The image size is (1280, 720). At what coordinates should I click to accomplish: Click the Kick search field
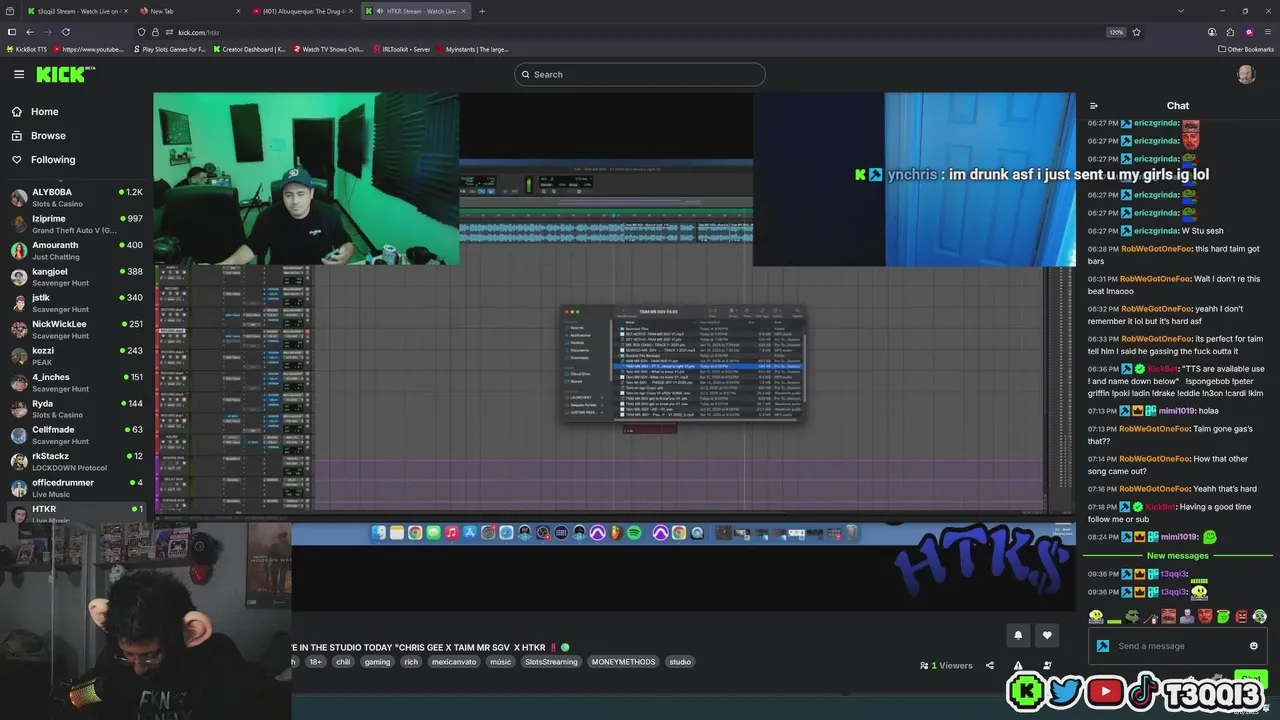point(640,74)
